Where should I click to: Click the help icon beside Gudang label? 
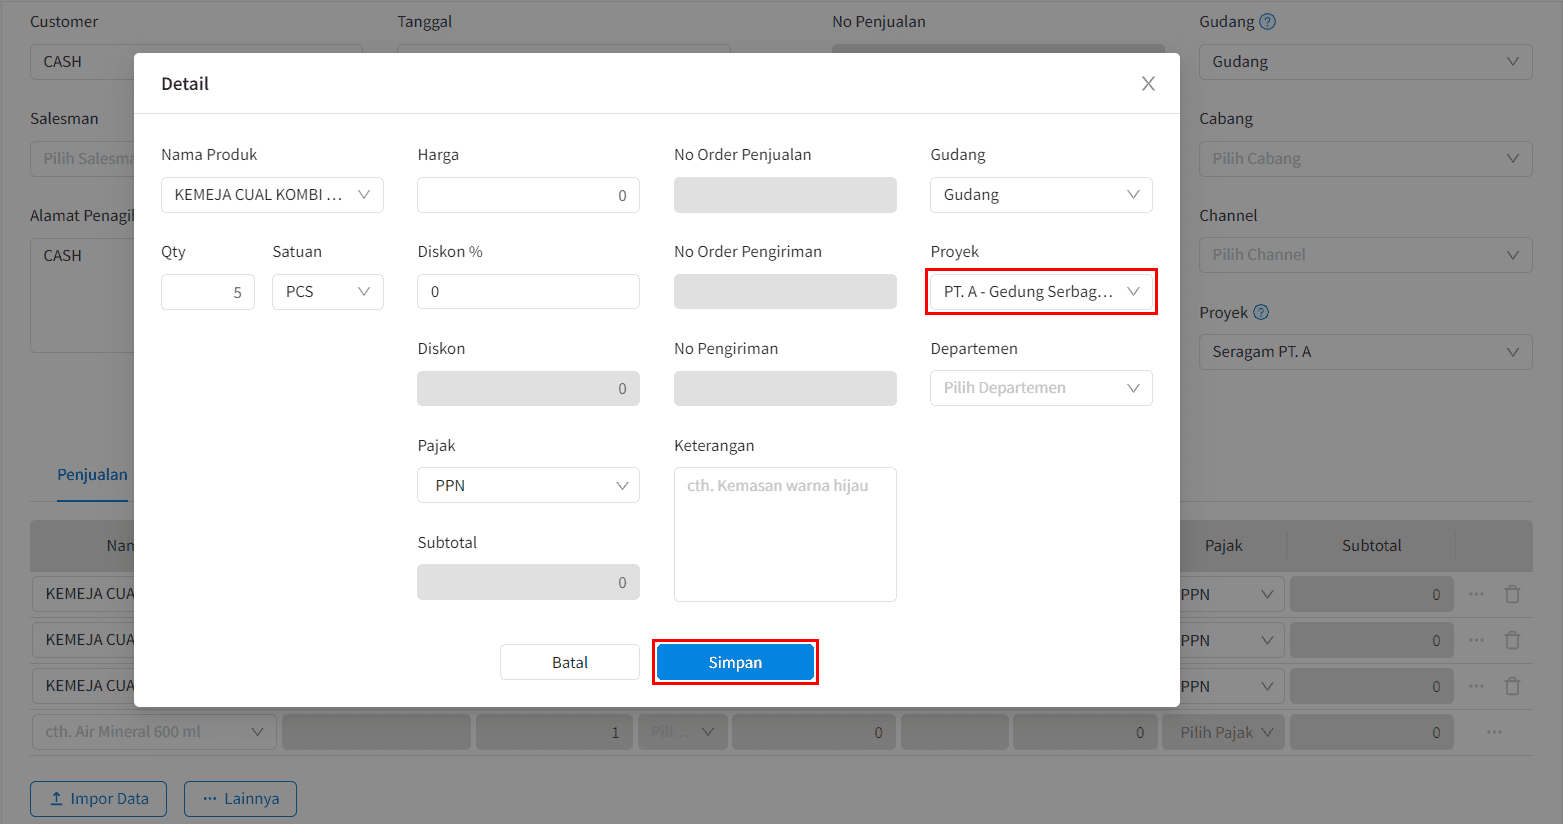(x=1267, y=21)
